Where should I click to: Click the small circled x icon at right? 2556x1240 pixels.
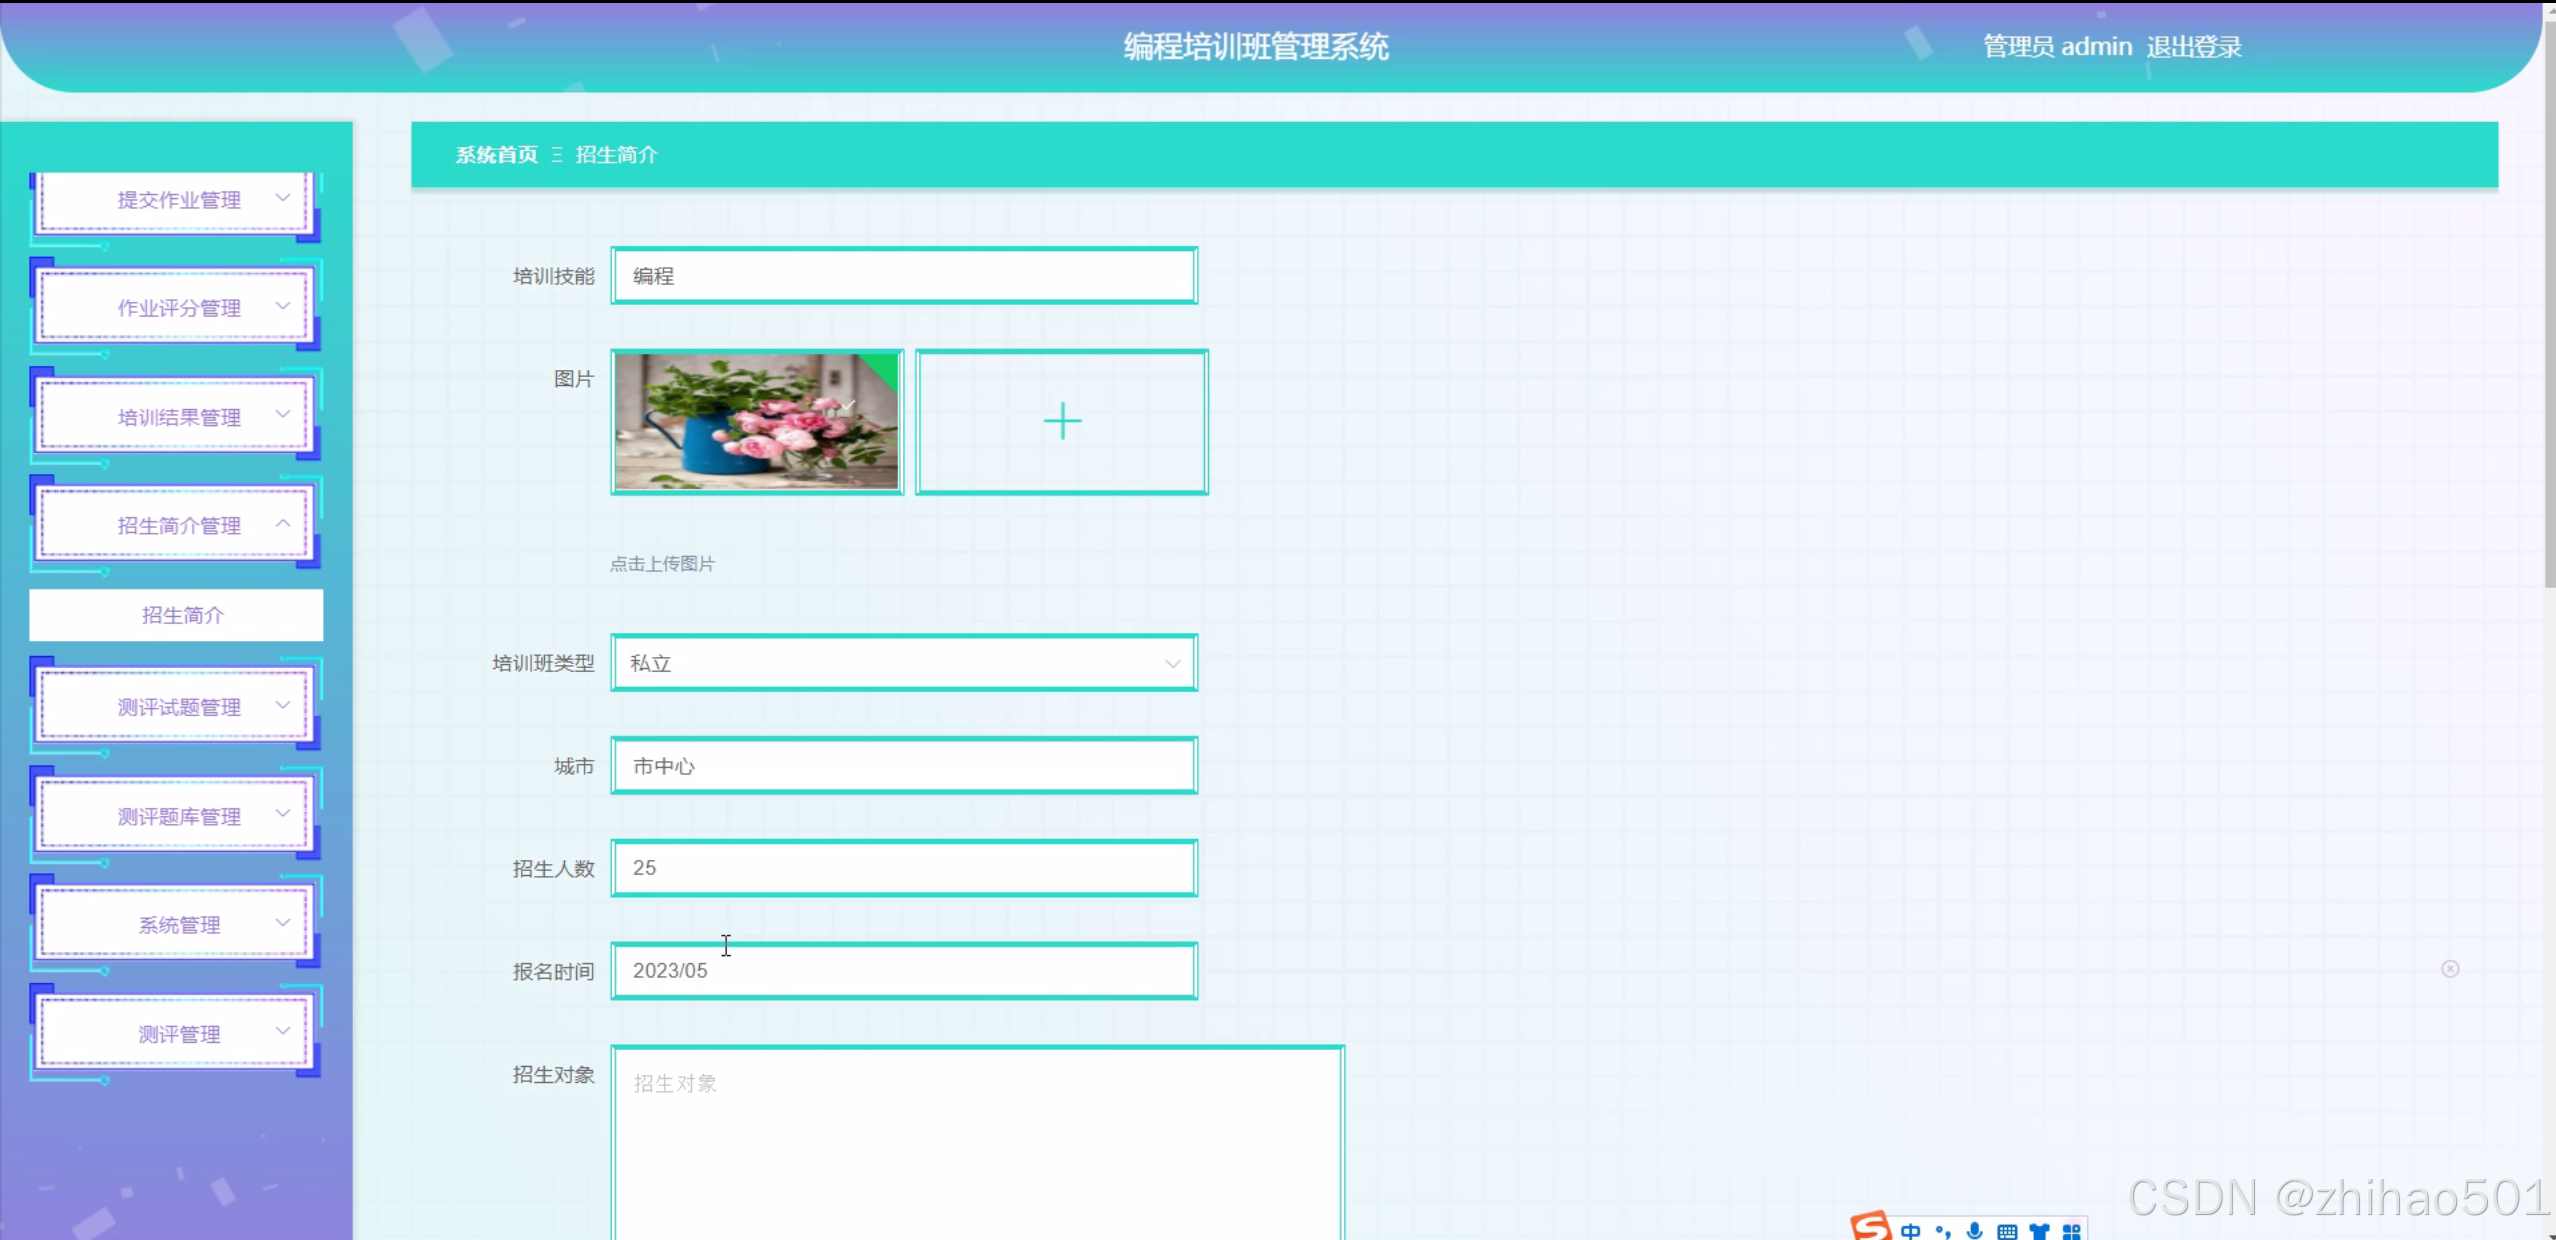point(2450,968)
